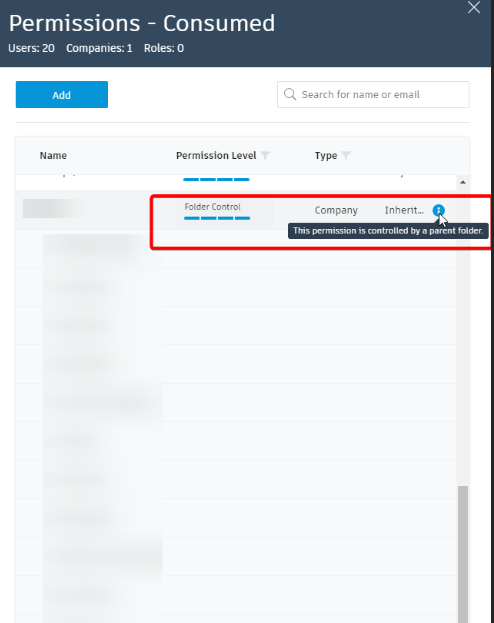Click the Roles: 0 count
494x623 pixels.
point(164,48)
